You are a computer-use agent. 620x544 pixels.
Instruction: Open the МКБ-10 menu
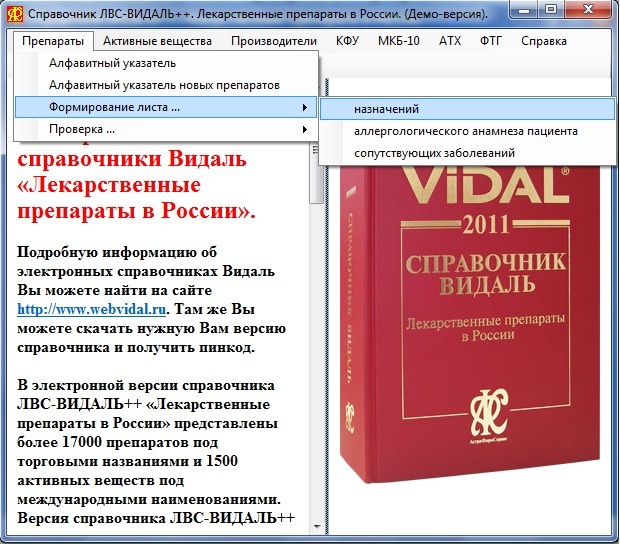pyautogui.click(x=399, y=41)
